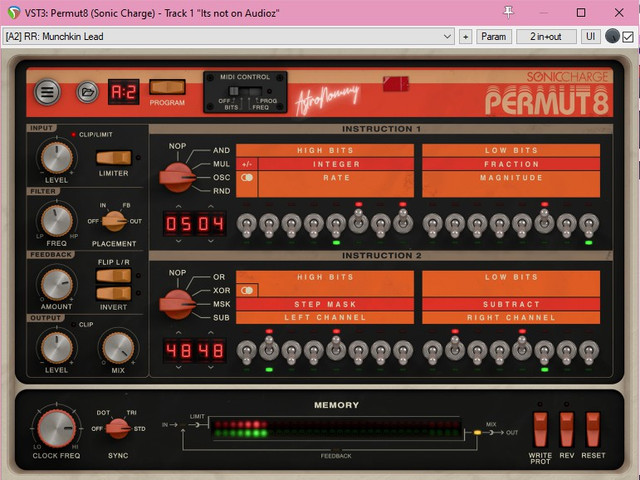Click the memory LED display
This screenshot has width=640, height=480.
[x=337, y=429]
